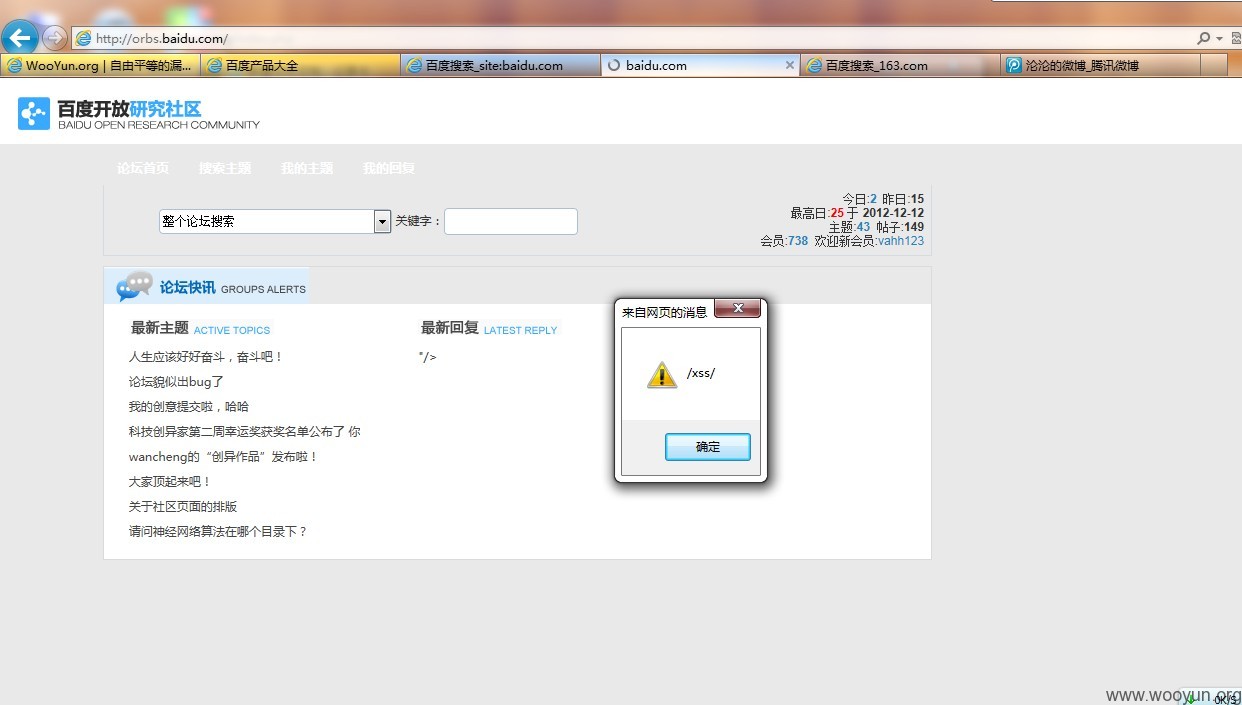The width and height of the screenshot is (1242, 705).
Task: Open the 论坛首页 navigation link
Action: click(142, 168)
